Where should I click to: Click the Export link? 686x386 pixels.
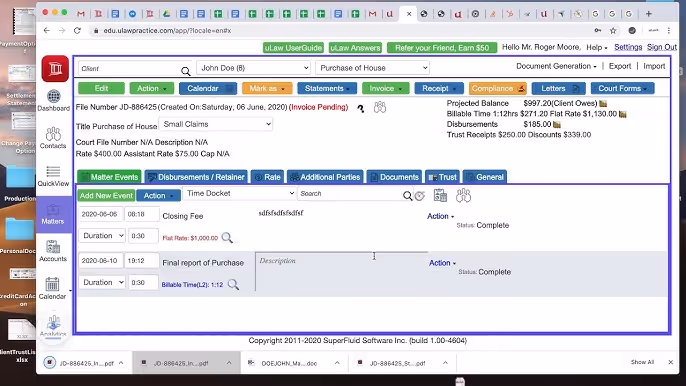(620, 66)
